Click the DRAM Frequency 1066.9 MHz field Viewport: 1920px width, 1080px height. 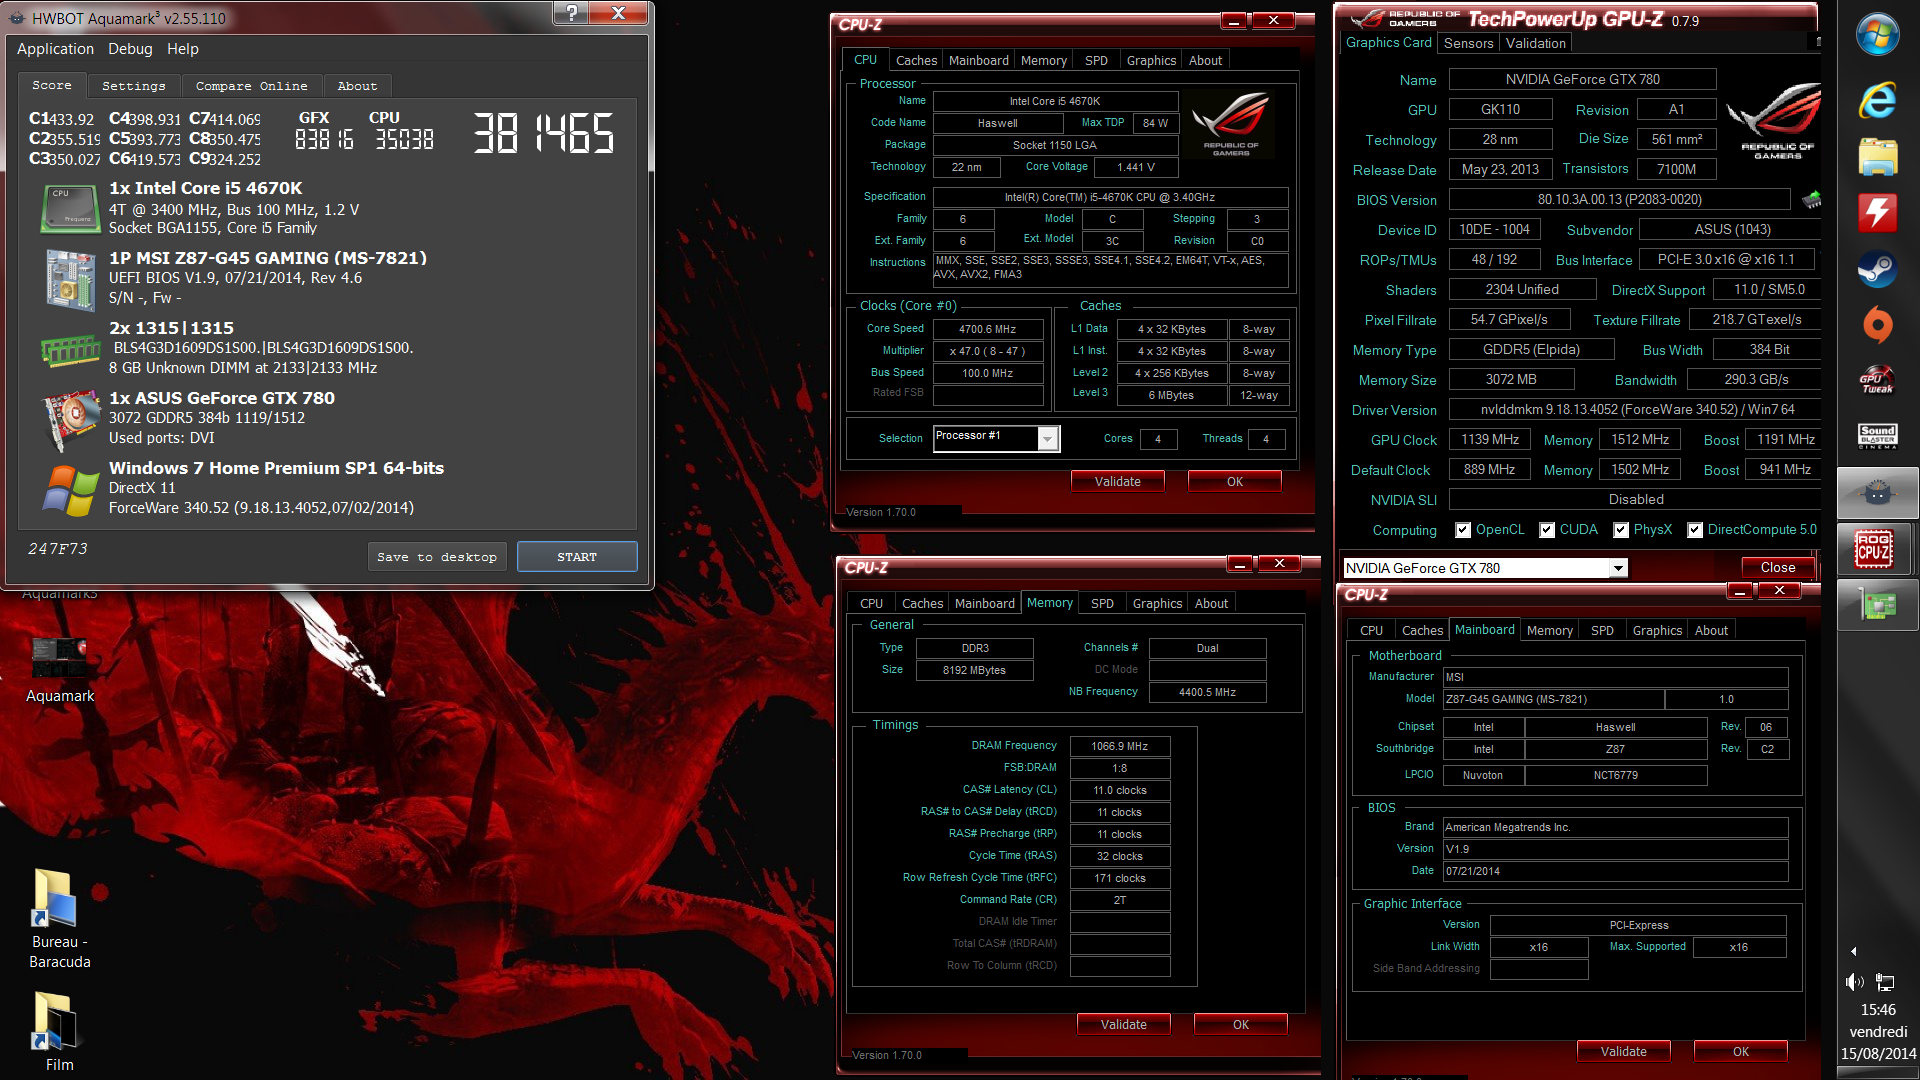point(1119,746)
